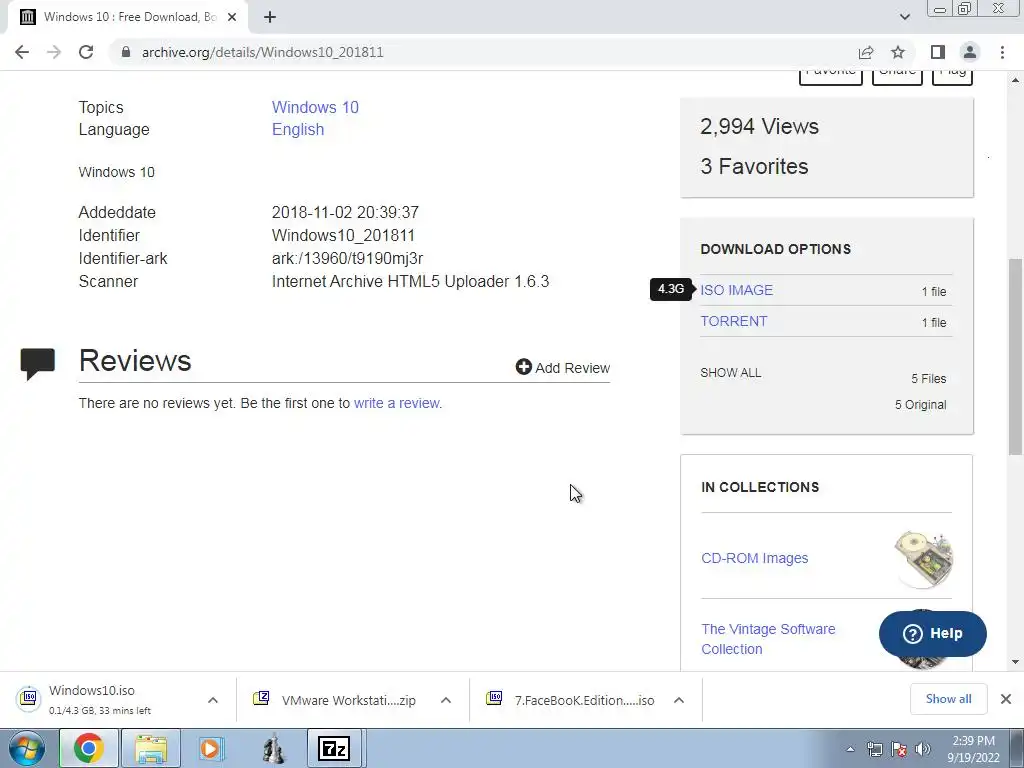The width and height of the screenshot is (1024, 768).
Task: Click the scrollbar up arrow
Action: pos(1016,80)
